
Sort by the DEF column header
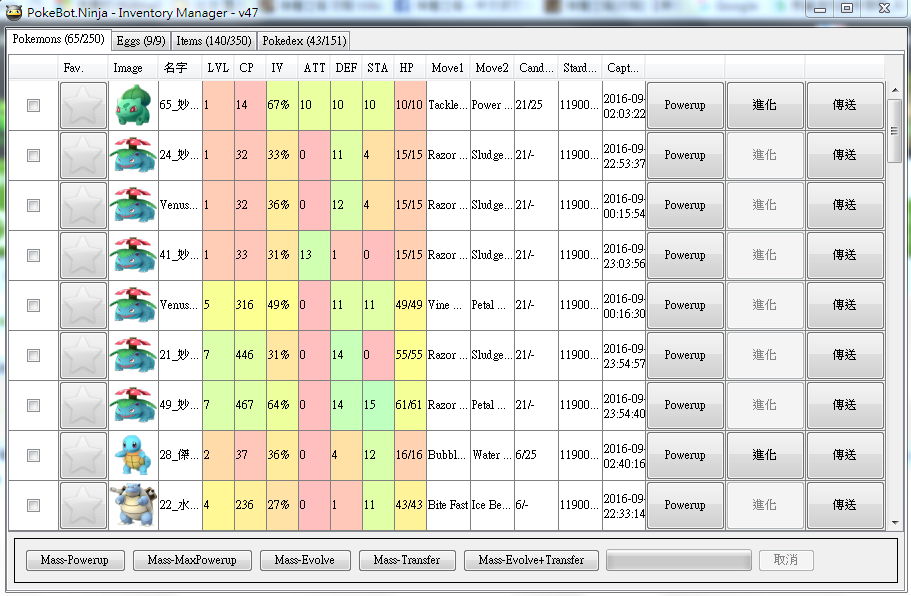click(x=346, y=68)
